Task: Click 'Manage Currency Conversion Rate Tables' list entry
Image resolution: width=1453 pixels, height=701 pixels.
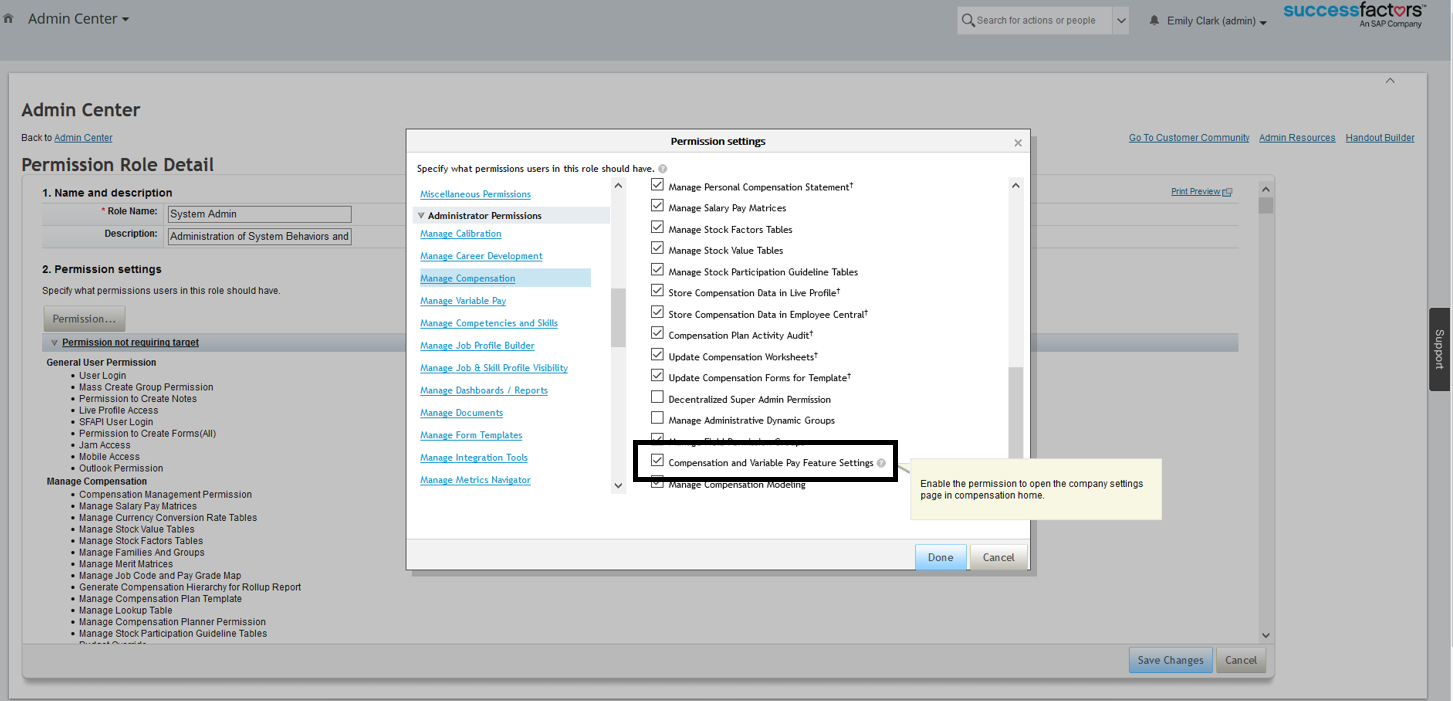Action: (168, 518)
